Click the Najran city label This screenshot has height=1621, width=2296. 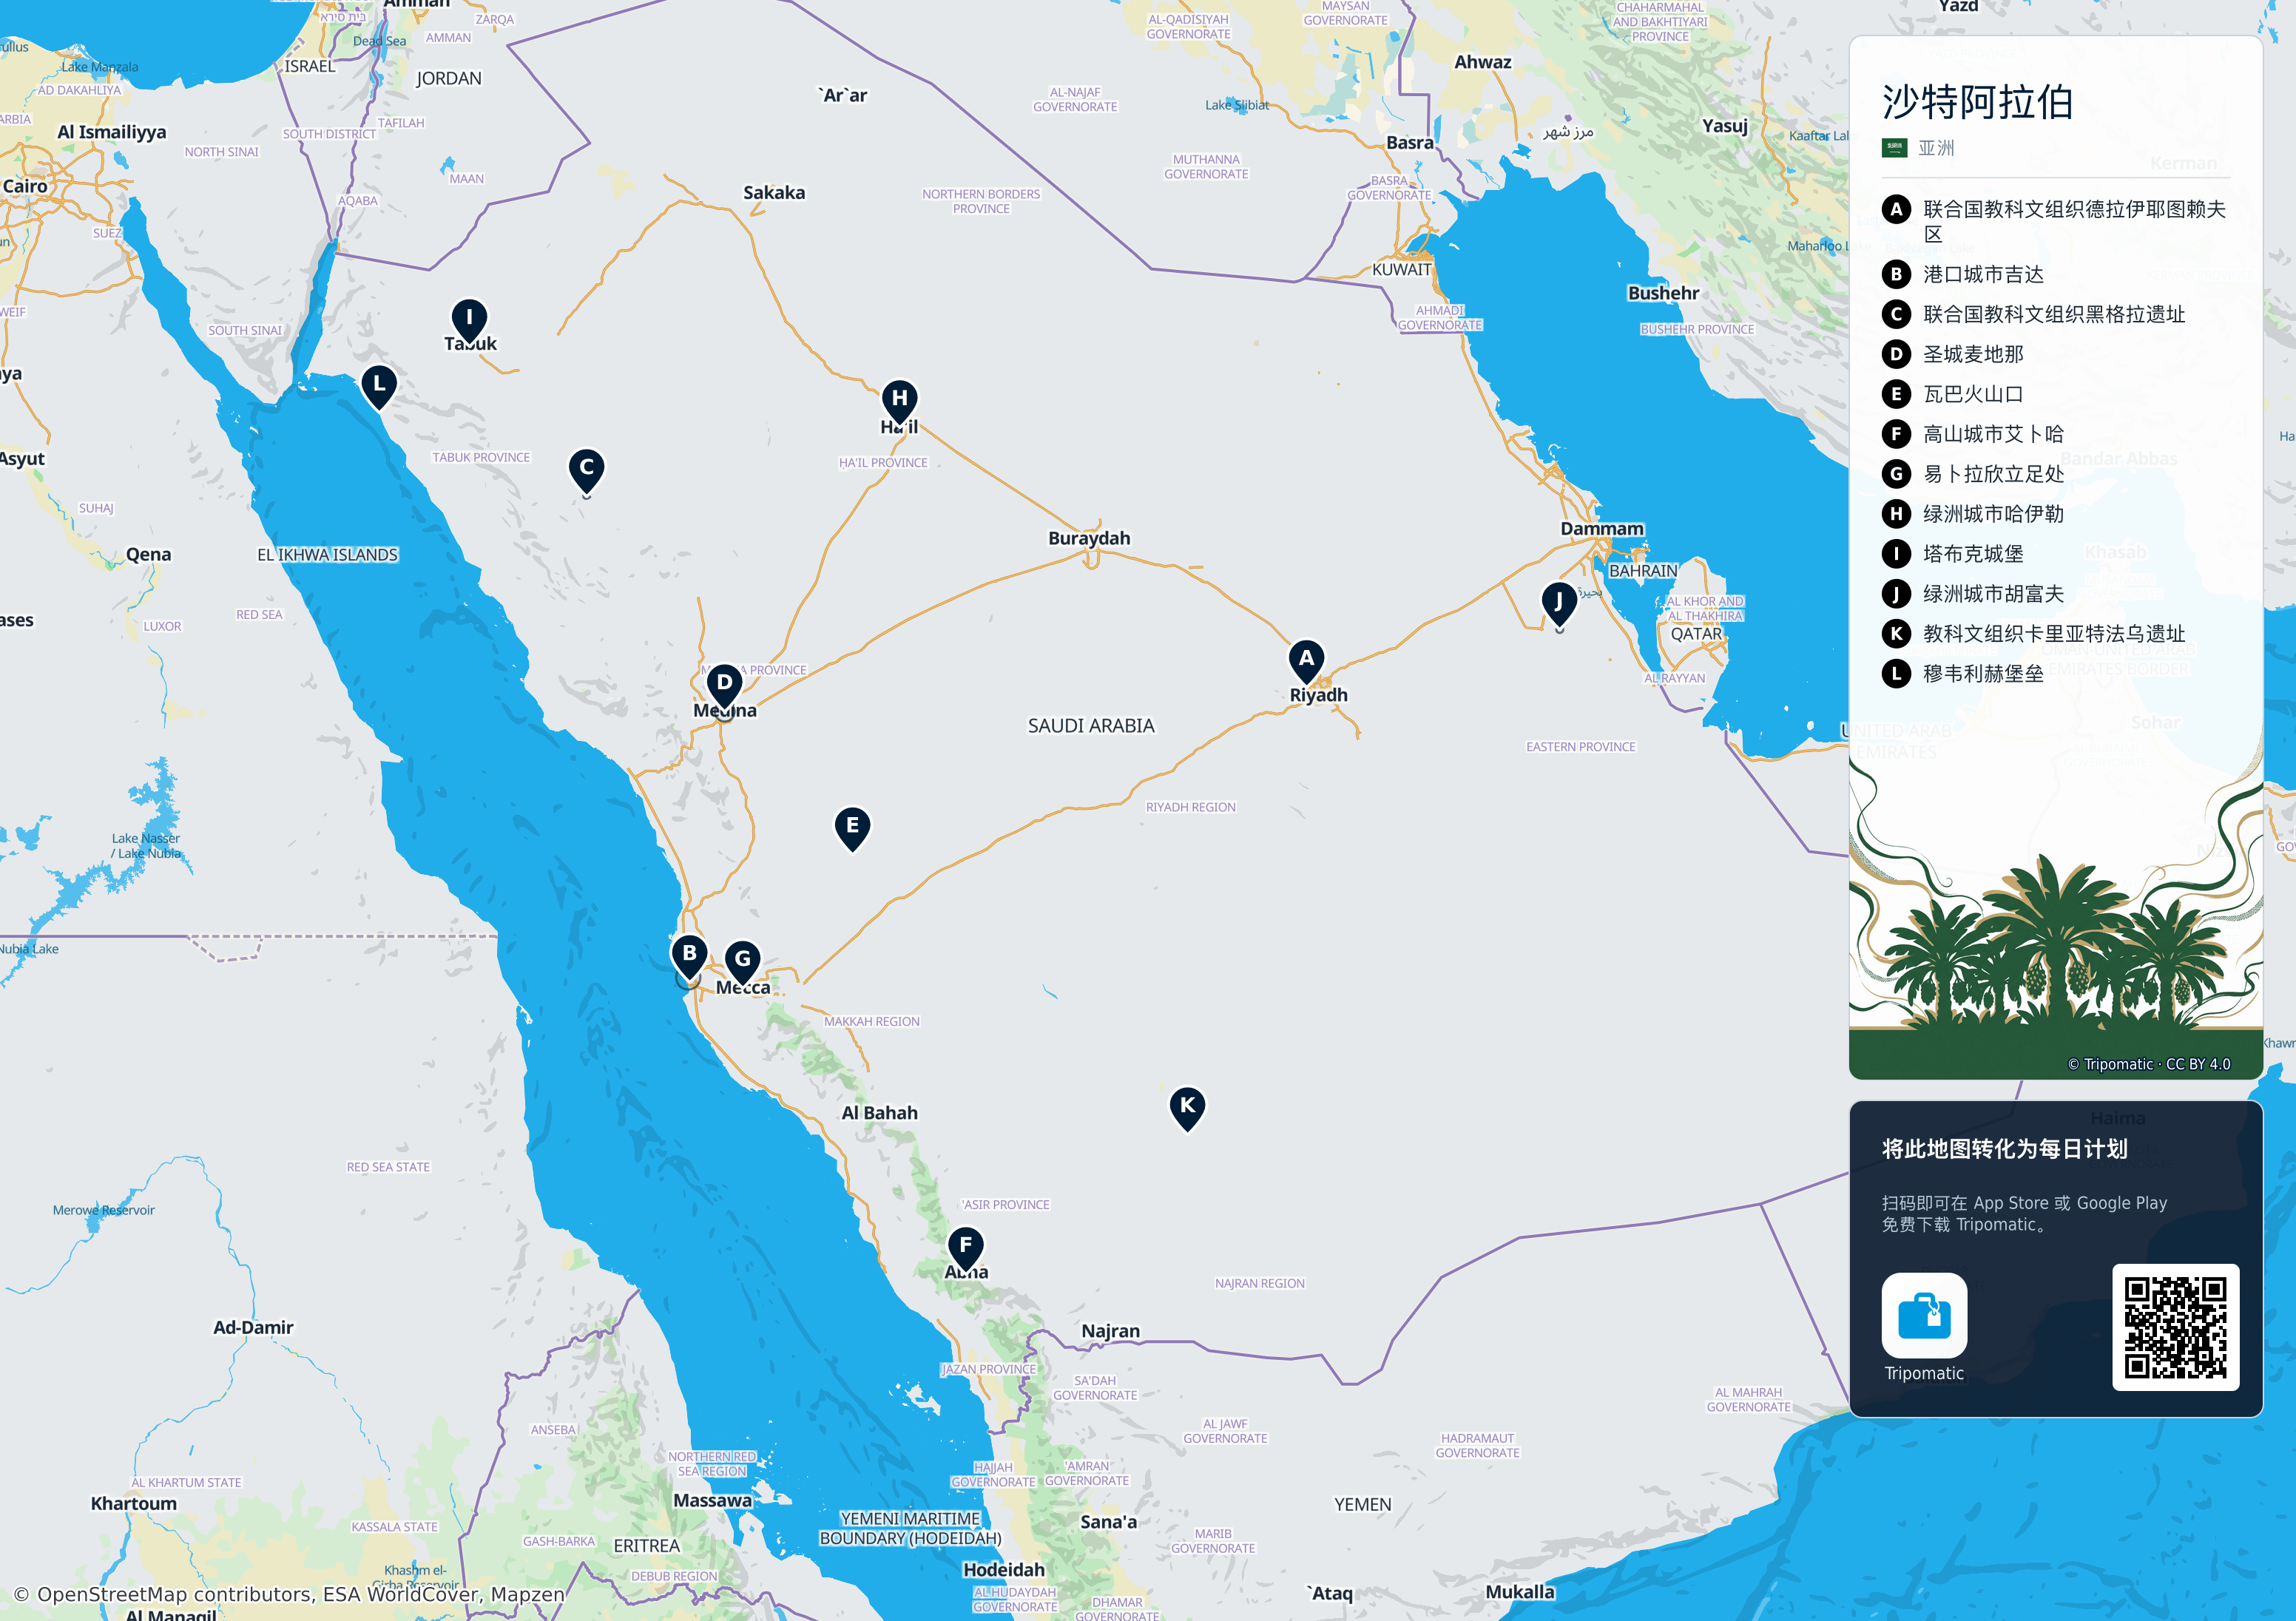pos(1110,1331)
